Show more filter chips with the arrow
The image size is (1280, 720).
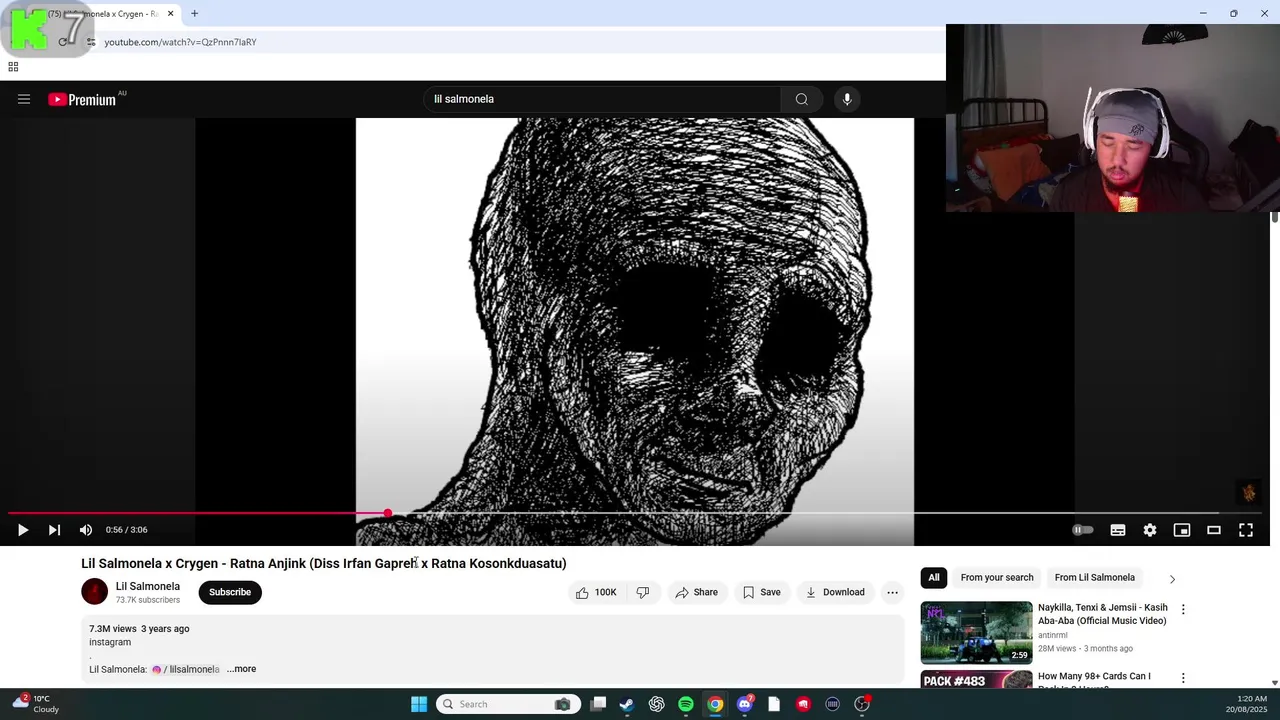1172,578
